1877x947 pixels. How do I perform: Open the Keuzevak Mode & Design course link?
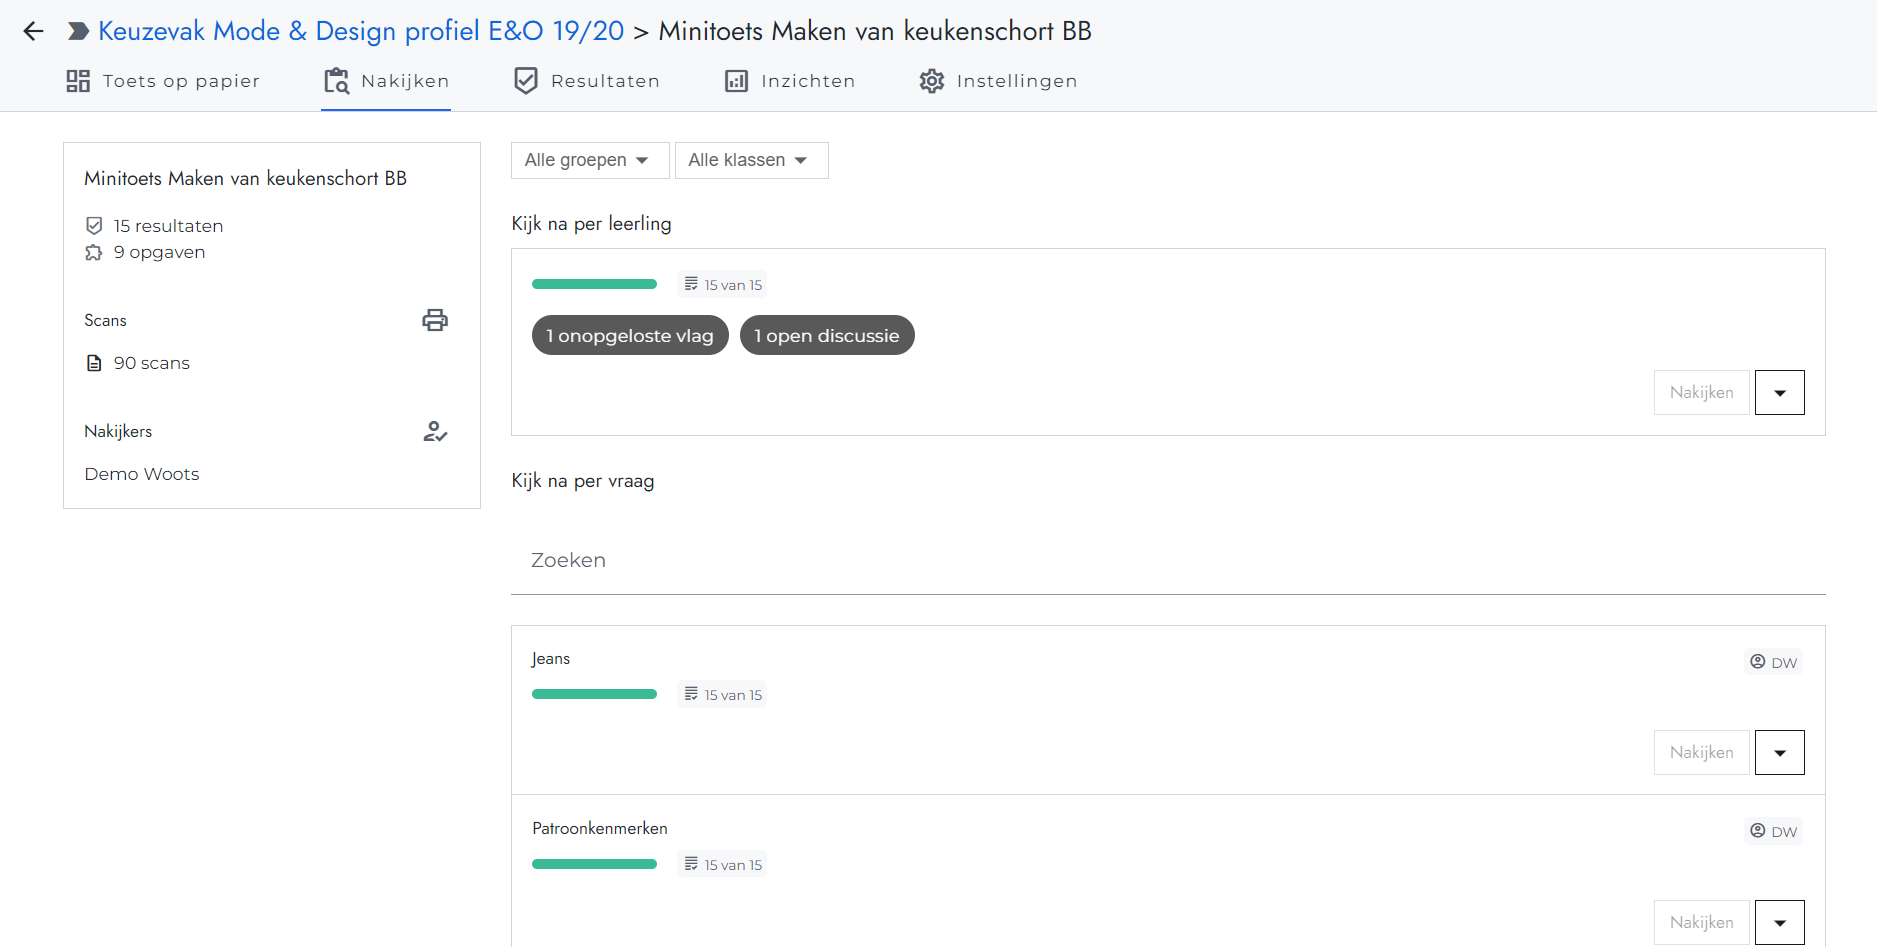pos(361,31)
